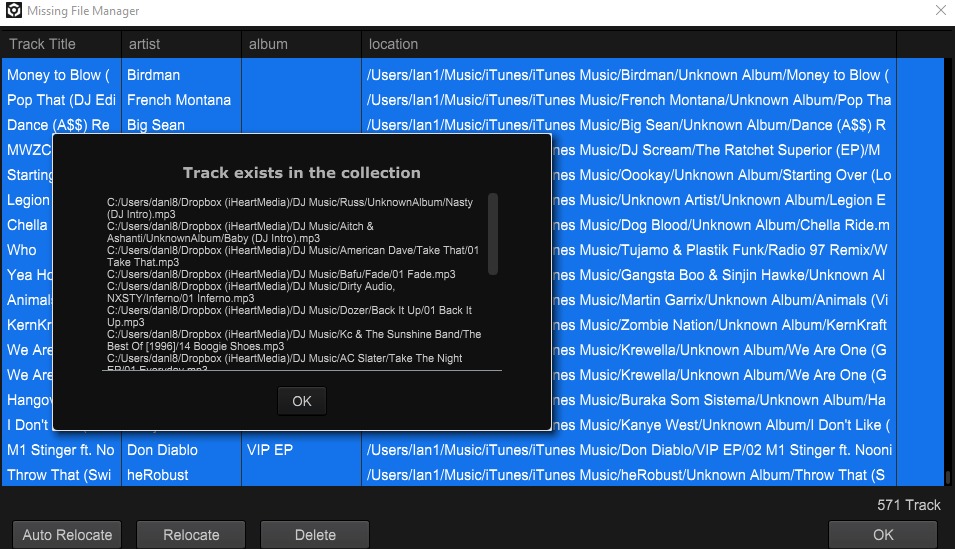Click the Missing File Manager app icon
The image size is (955, 549).
tap(13, 10)
